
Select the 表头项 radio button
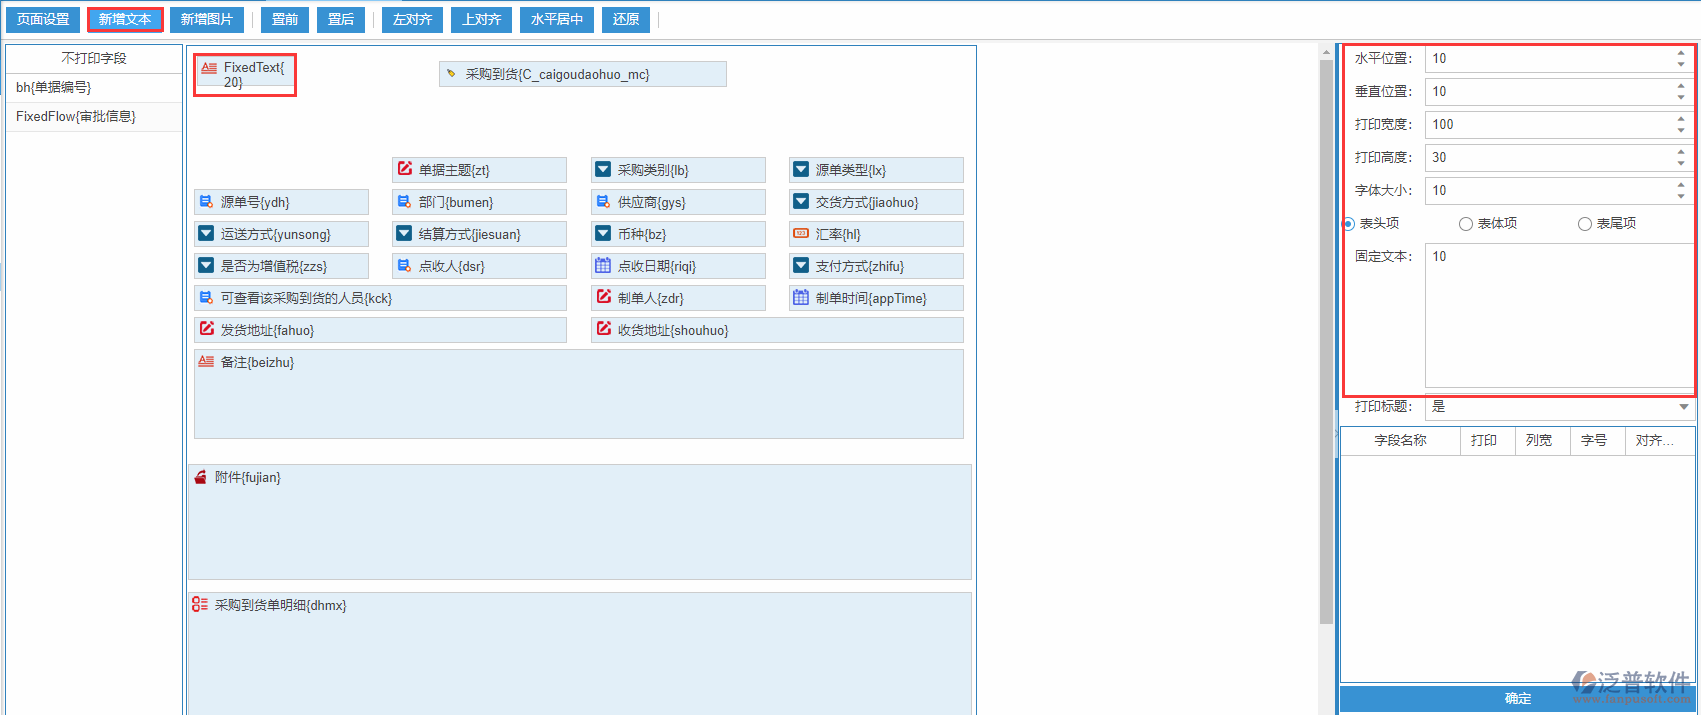tap(1349, 224)
